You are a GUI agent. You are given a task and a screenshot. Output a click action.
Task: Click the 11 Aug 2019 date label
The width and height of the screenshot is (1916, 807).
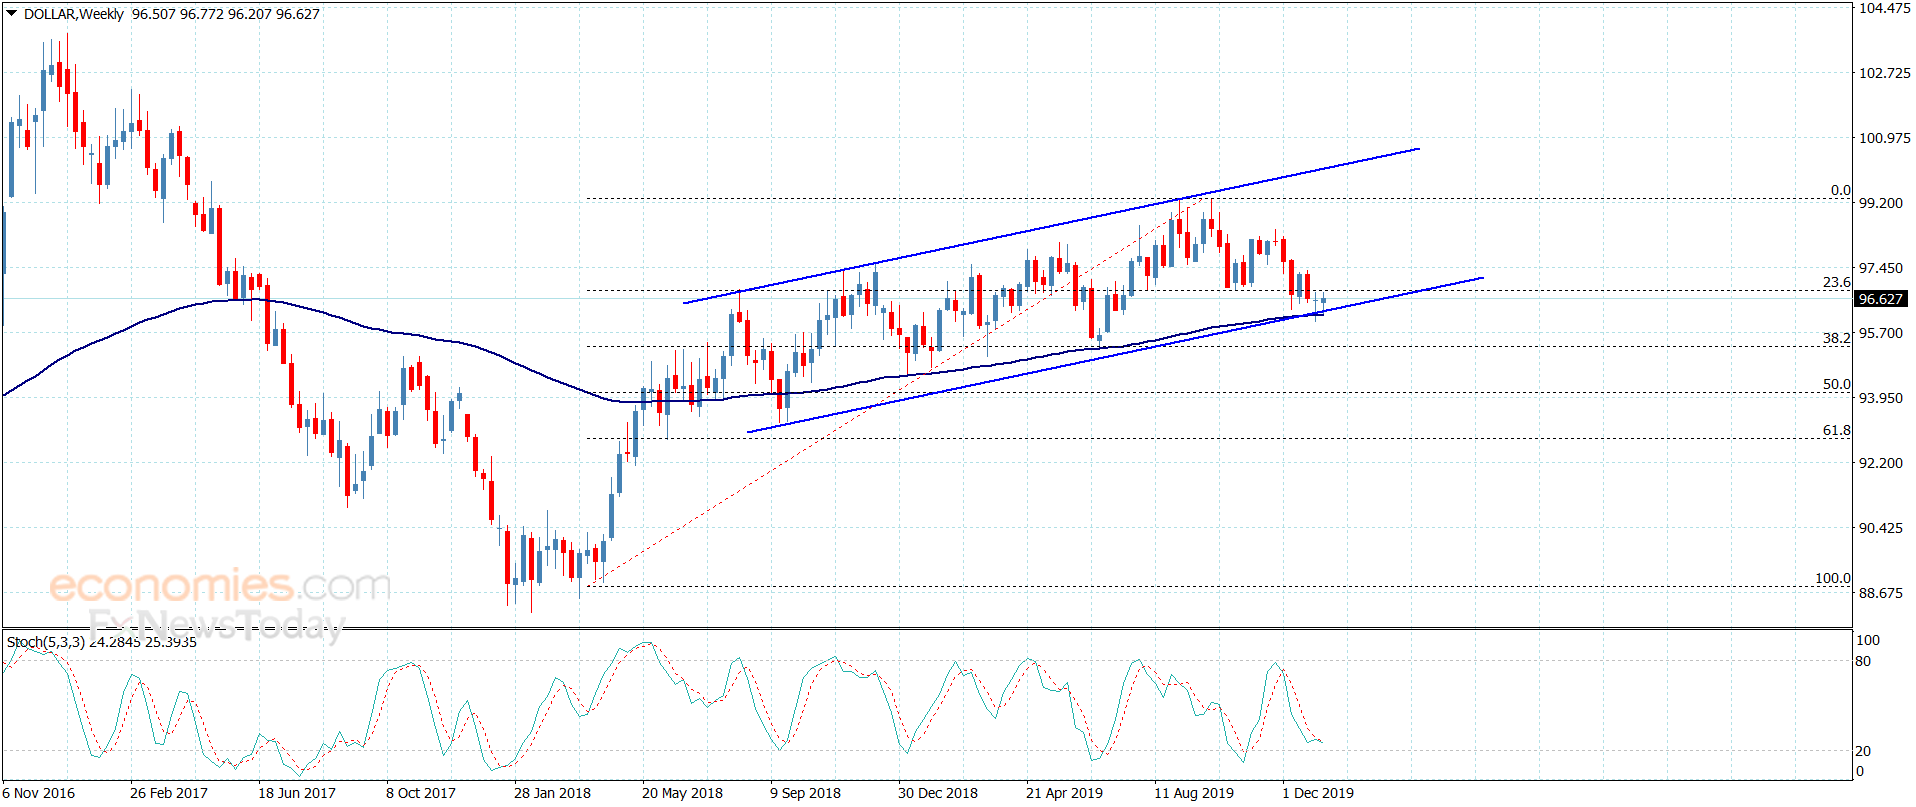point(1194,793)
